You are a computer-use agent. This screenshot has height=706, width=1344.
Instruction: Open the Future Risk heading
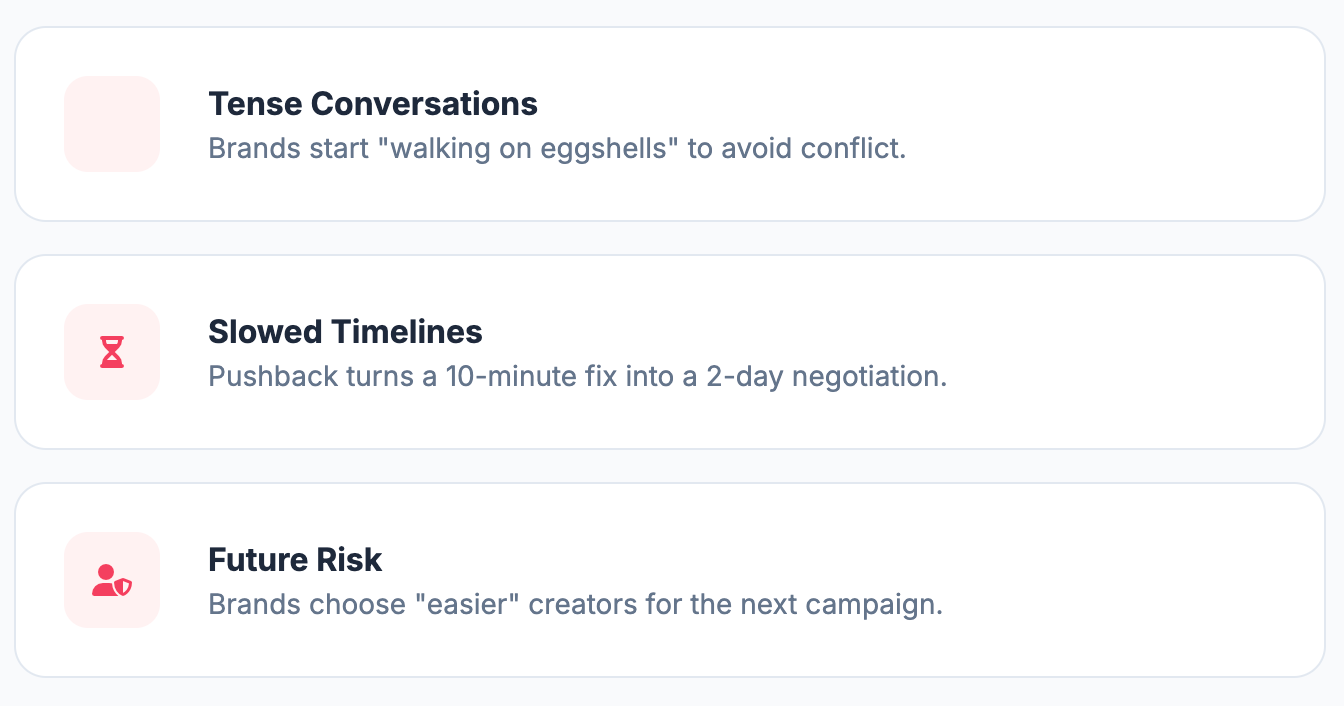pyautogui.click(x=295, y=560)
